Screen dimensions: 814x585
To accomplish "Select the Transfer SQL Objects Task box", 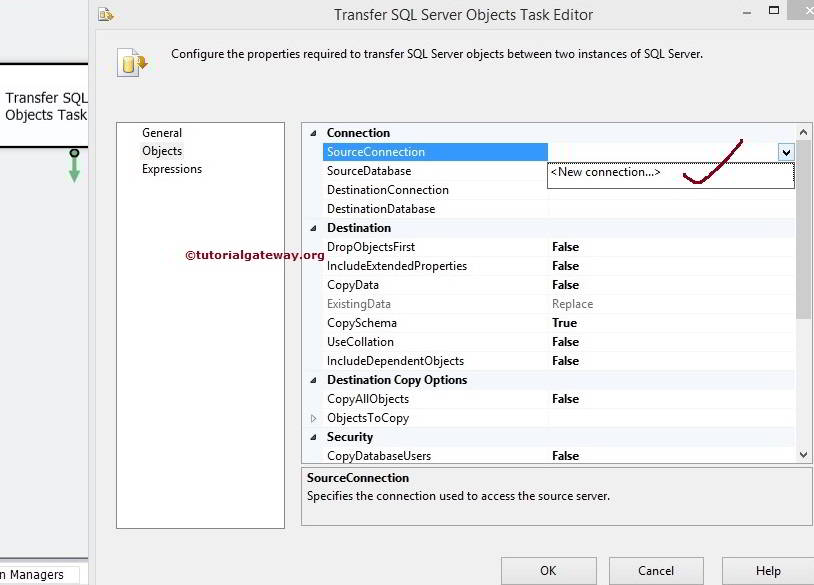I will pos(44,106).
